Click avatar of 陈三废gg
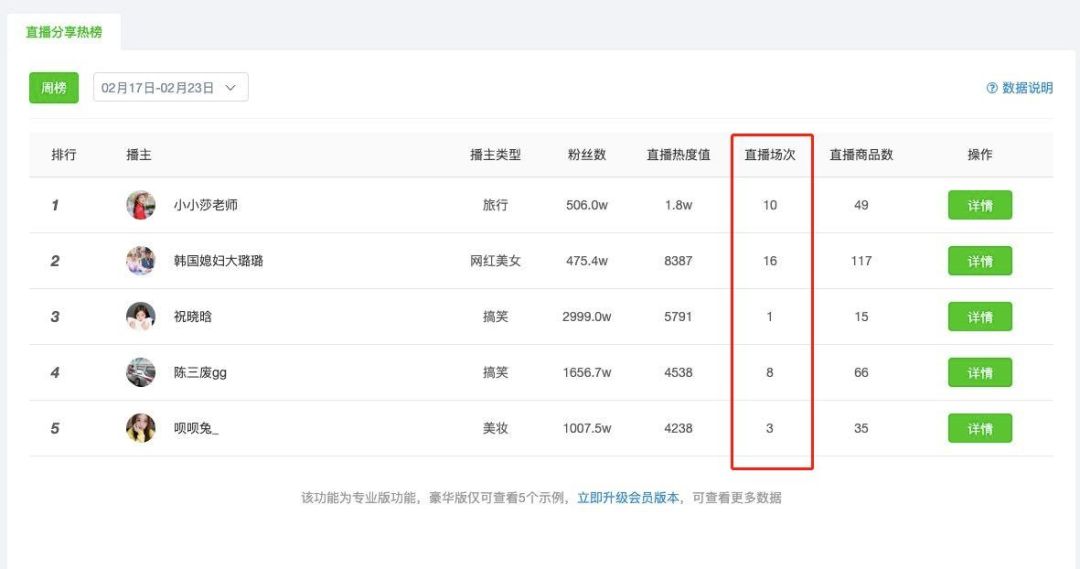This screenshot has width=1080, height=569. pyautogui.click(x=141, y=373)
